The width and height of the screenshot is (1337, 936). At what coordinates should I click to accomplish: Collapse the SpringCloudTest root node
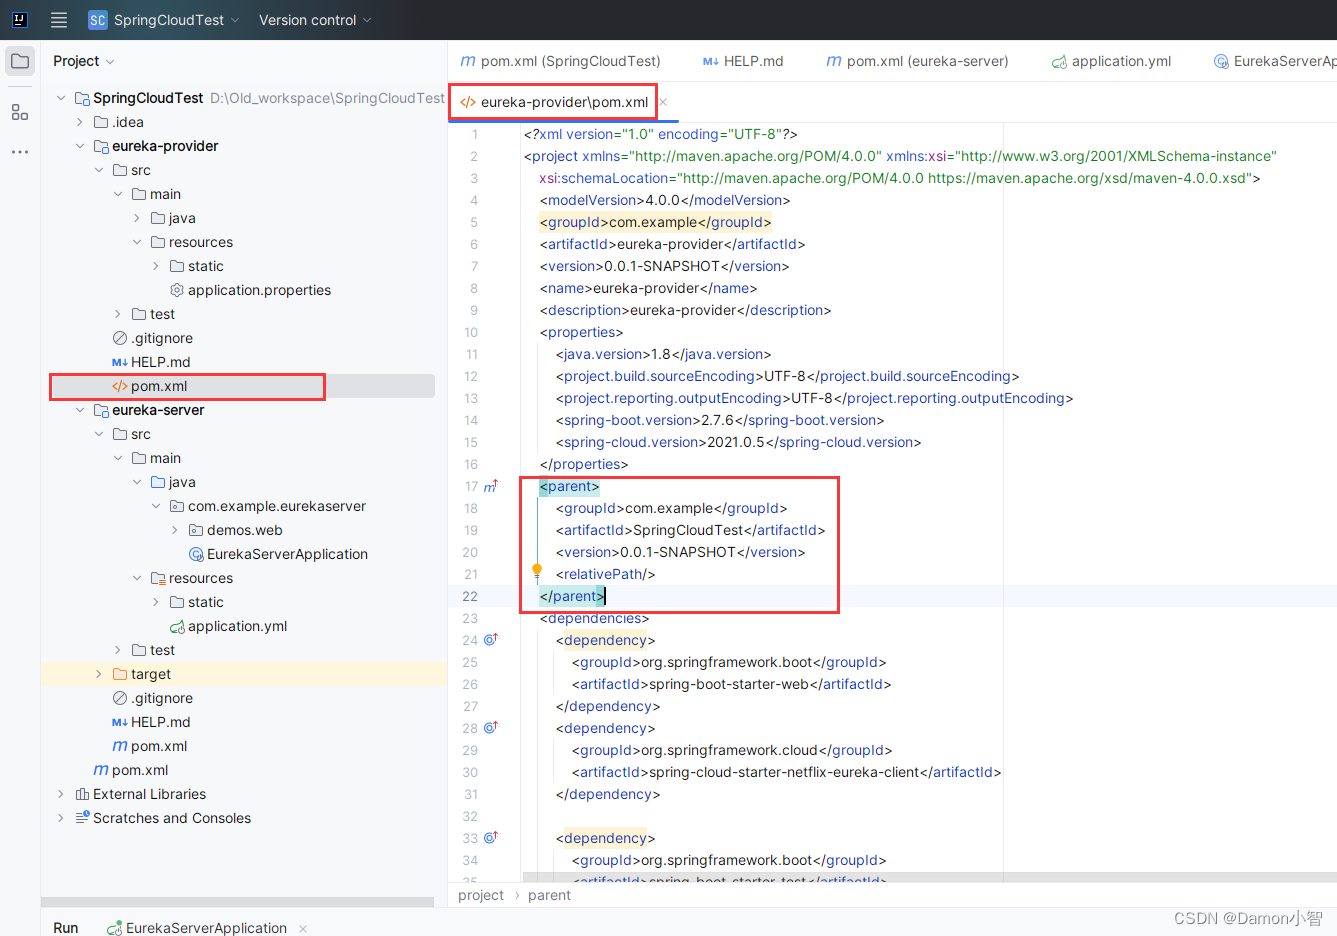pyautogui.click(x=61, y=98)
